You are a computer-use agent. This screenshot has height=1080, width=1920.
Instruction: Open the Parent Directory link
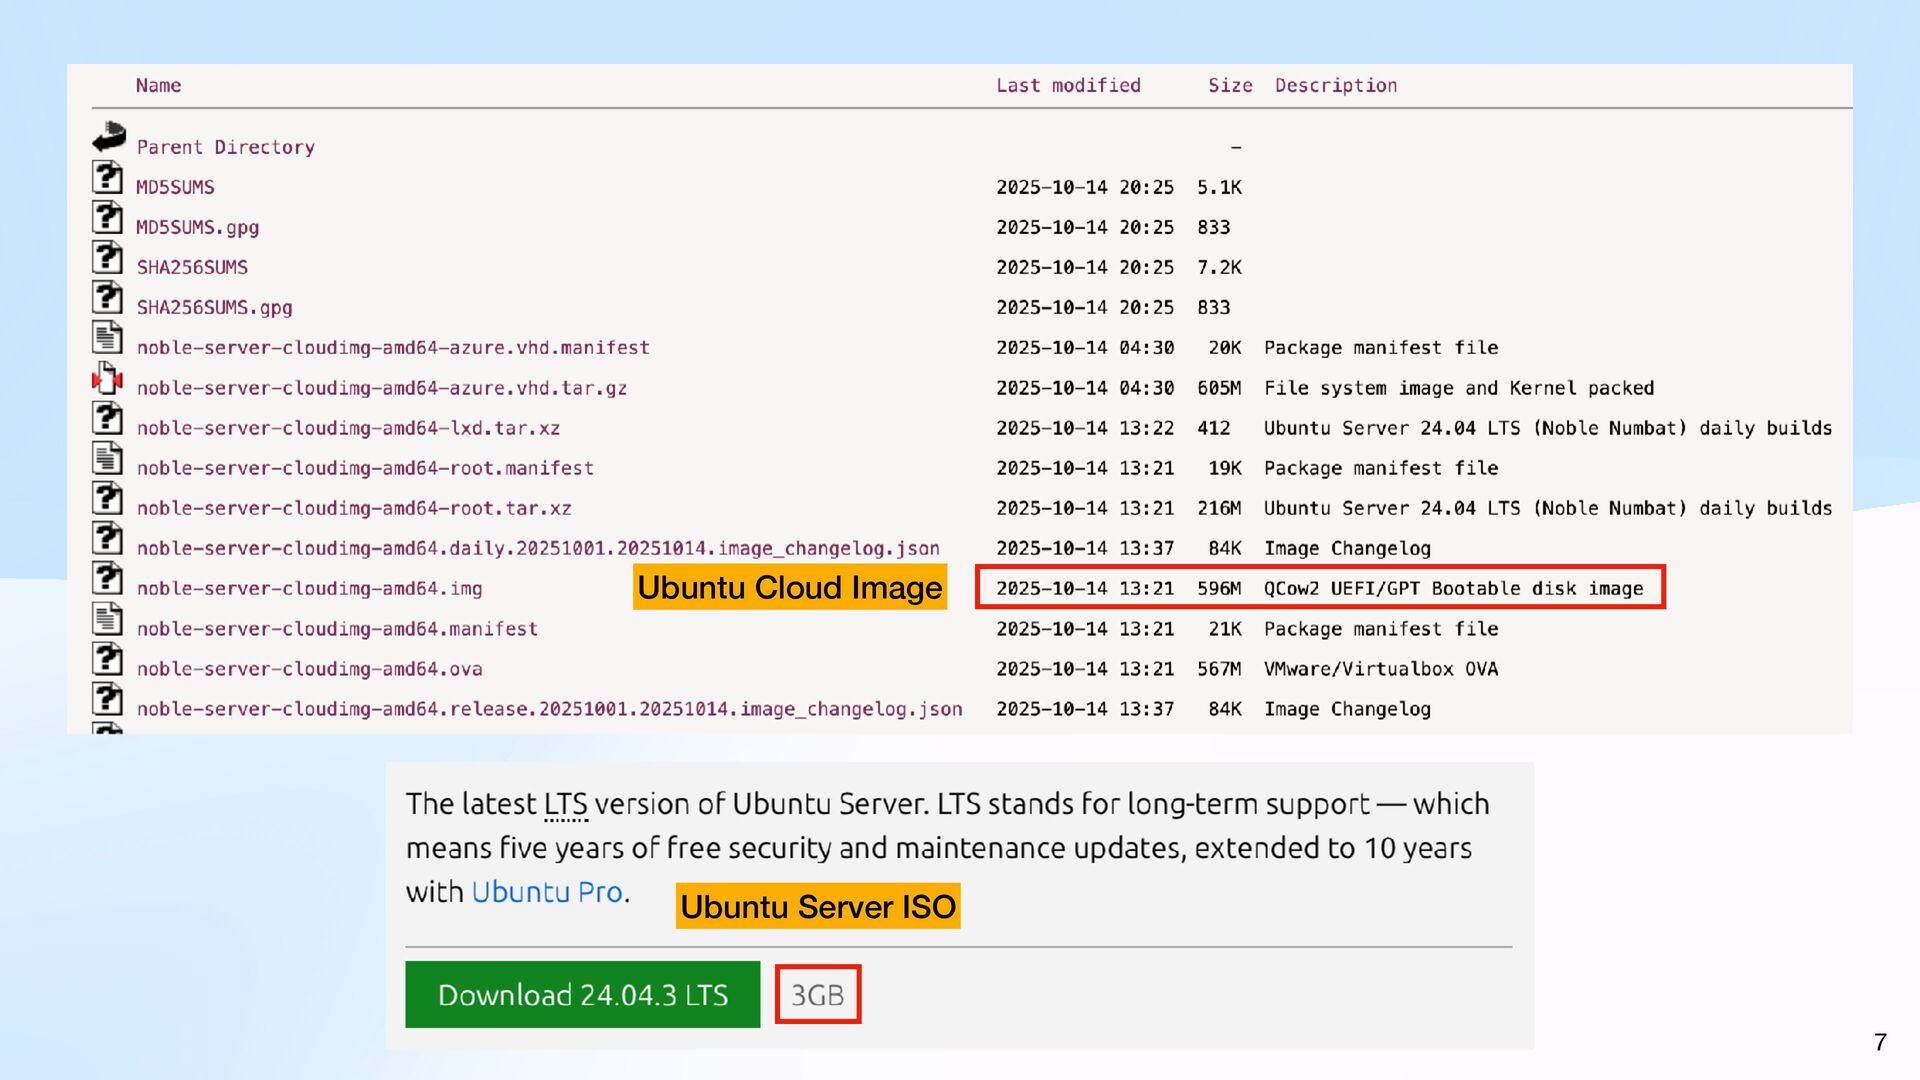225,148
